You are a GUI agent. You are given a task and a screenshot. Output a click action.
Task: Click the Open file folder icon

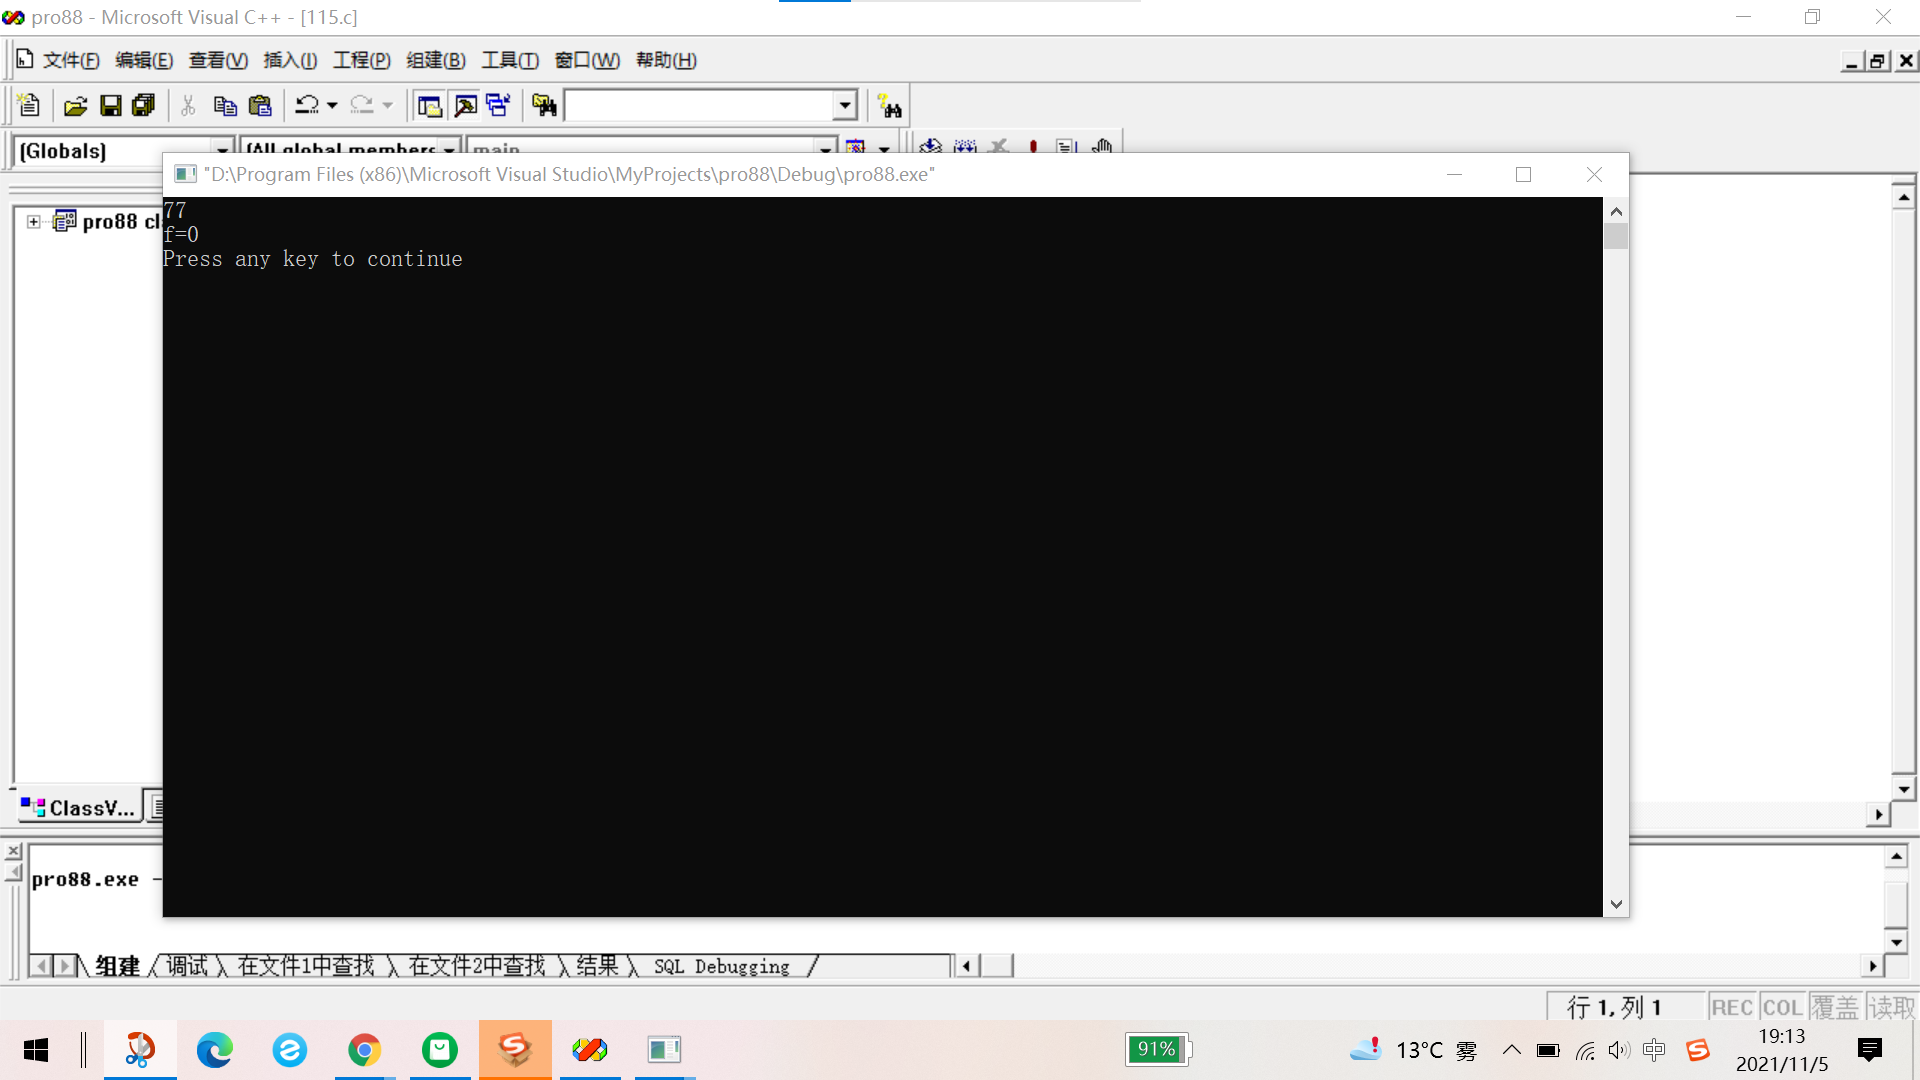tap(75, 105)
